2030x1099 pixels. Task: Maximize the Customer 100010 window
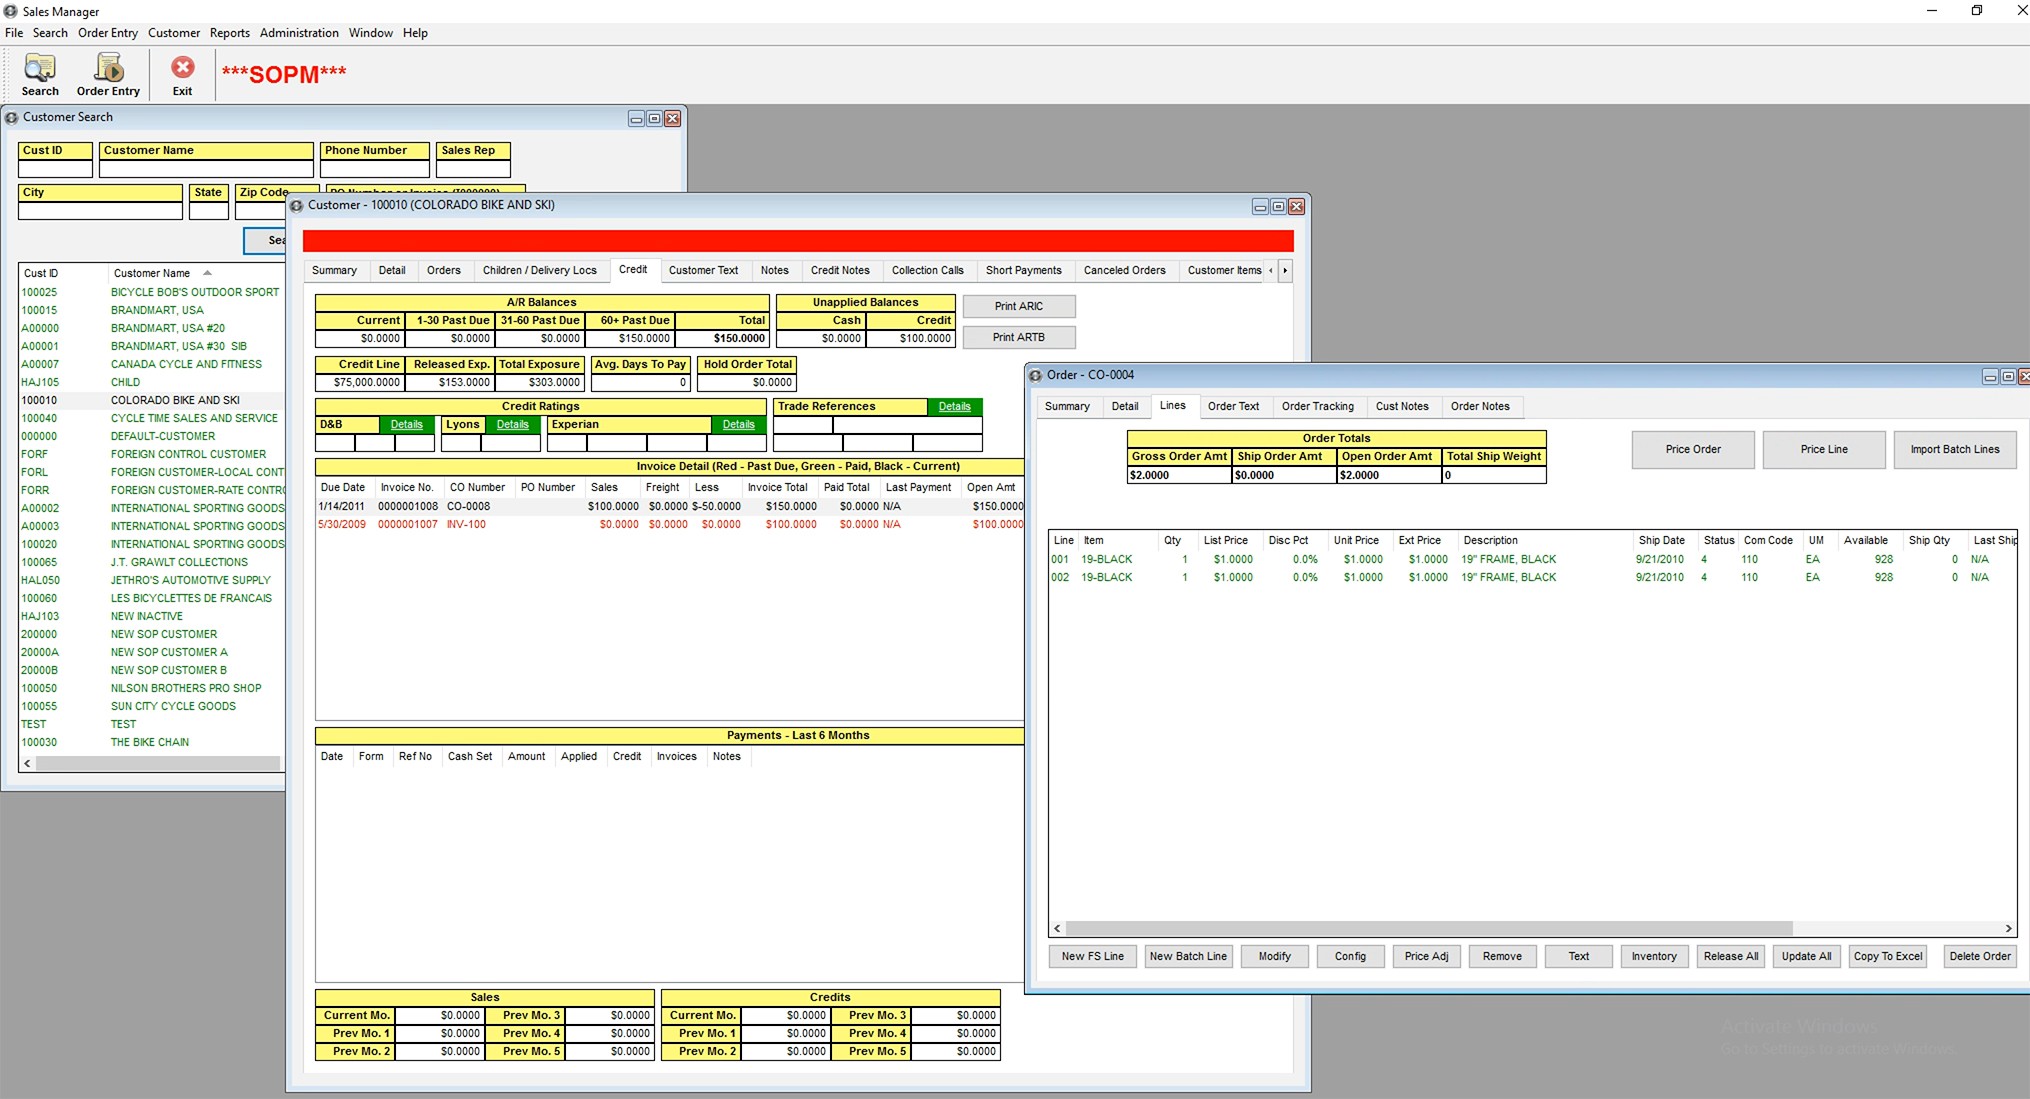click(x=1278, y=207)
